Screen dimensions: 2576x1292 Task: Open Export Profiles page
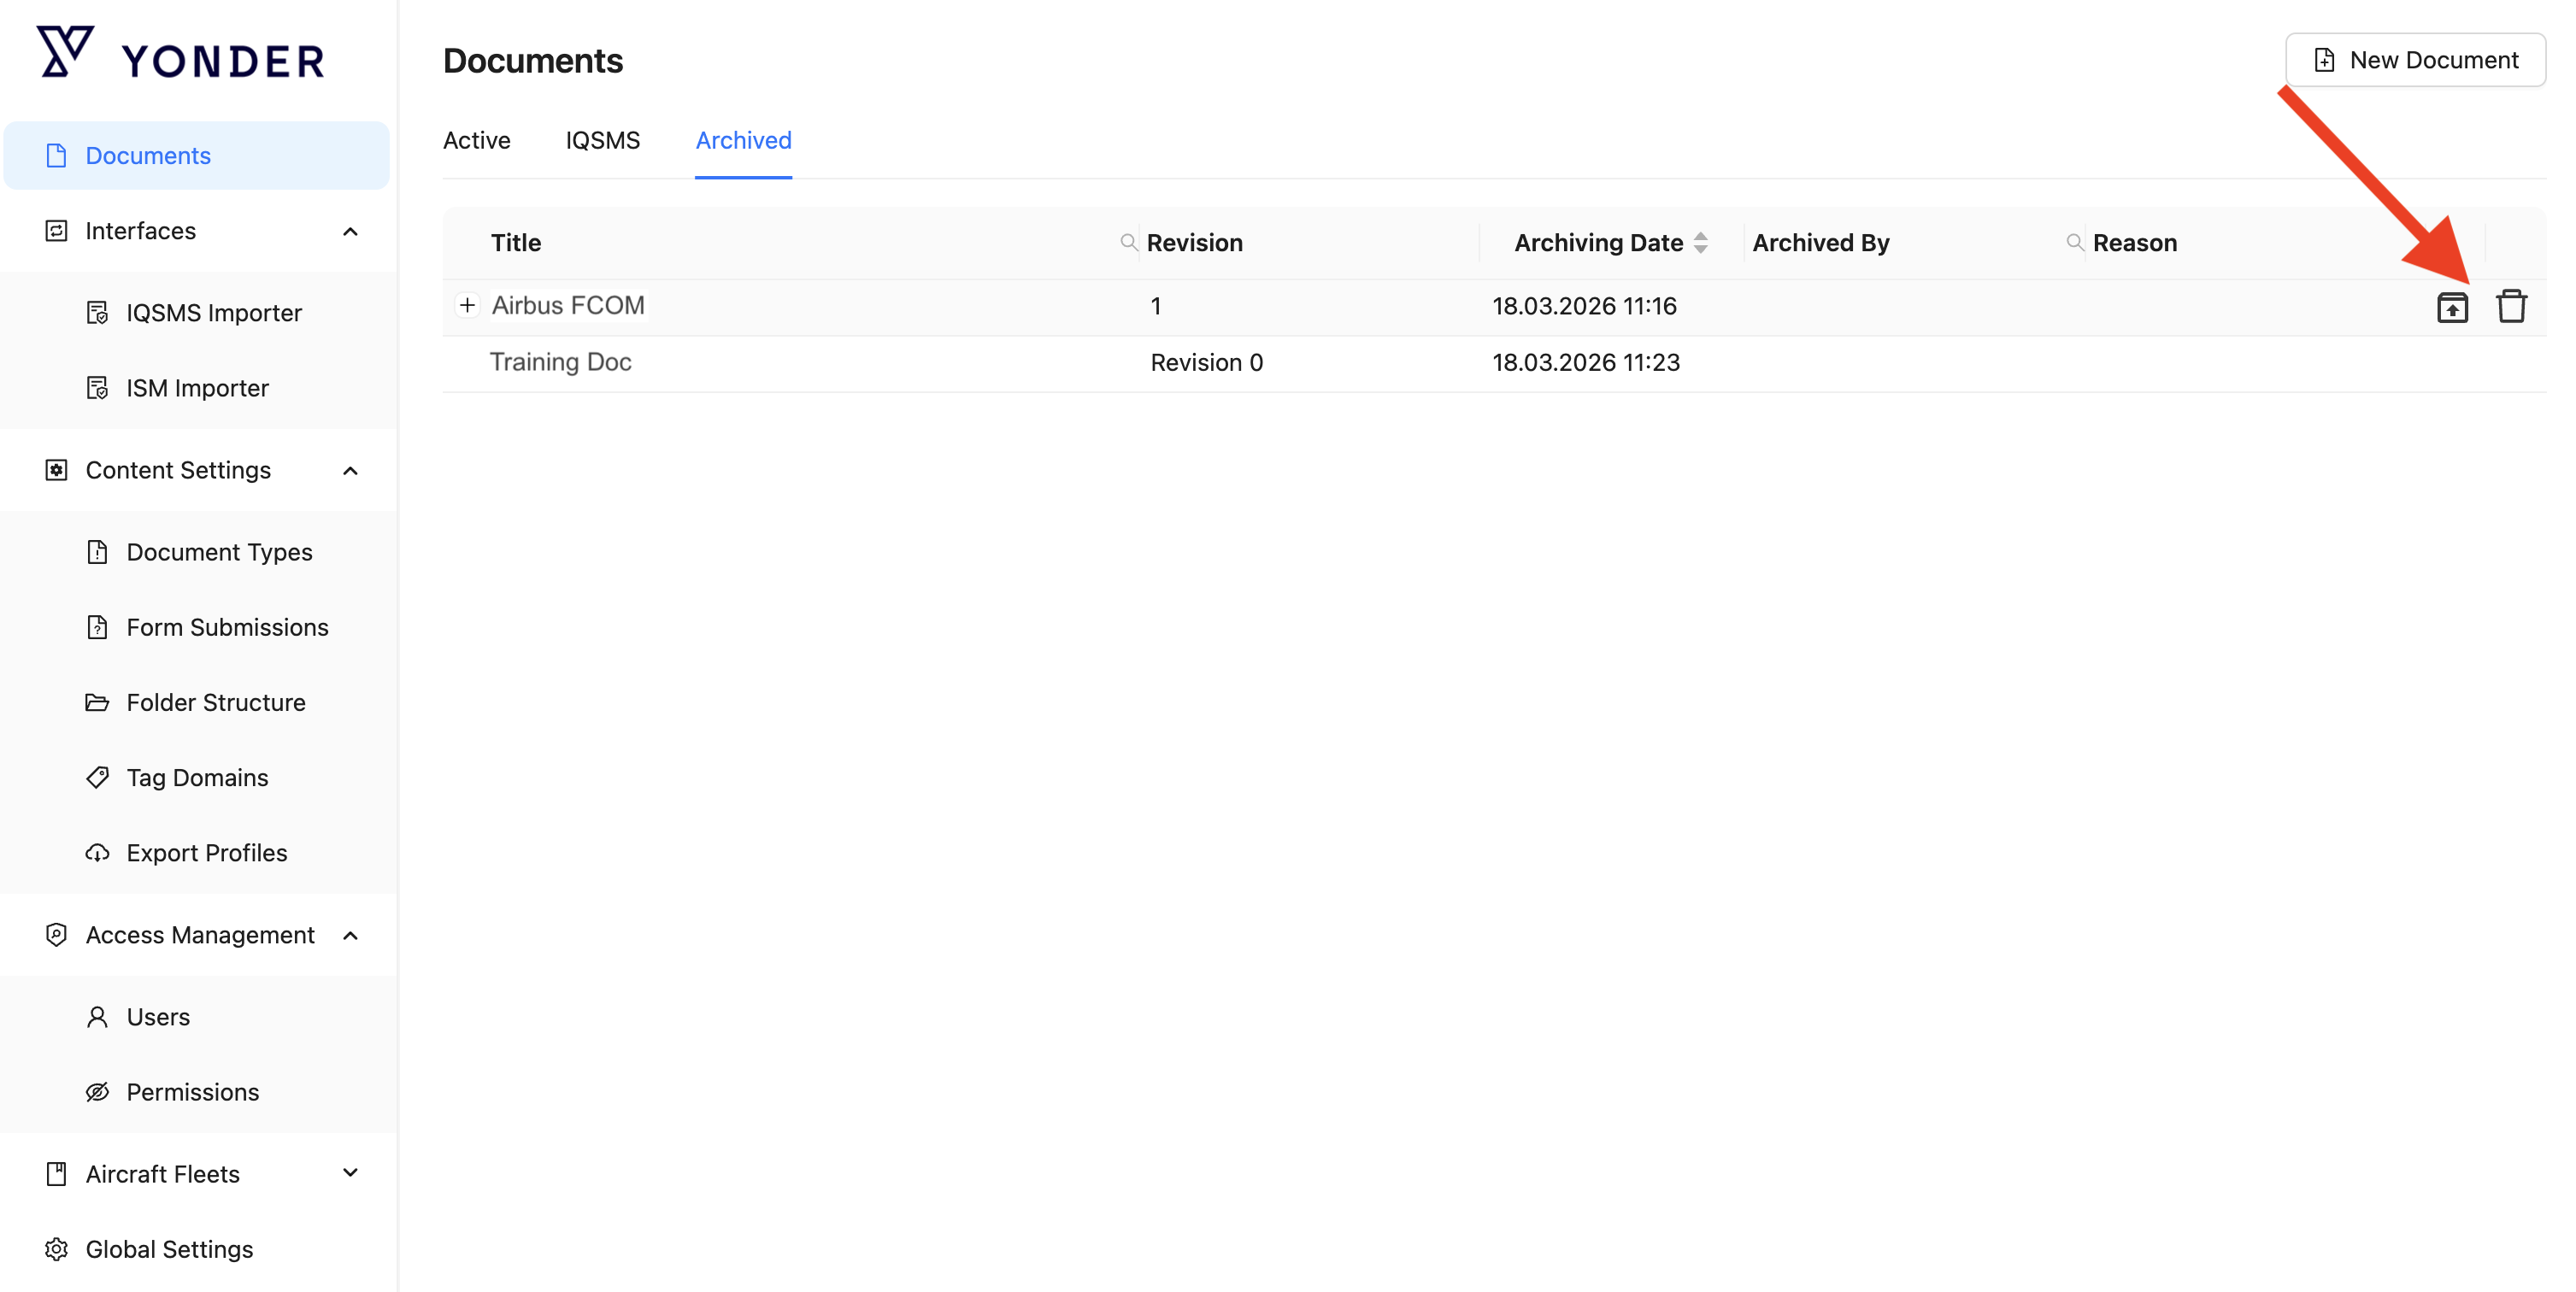pos(206,852)
